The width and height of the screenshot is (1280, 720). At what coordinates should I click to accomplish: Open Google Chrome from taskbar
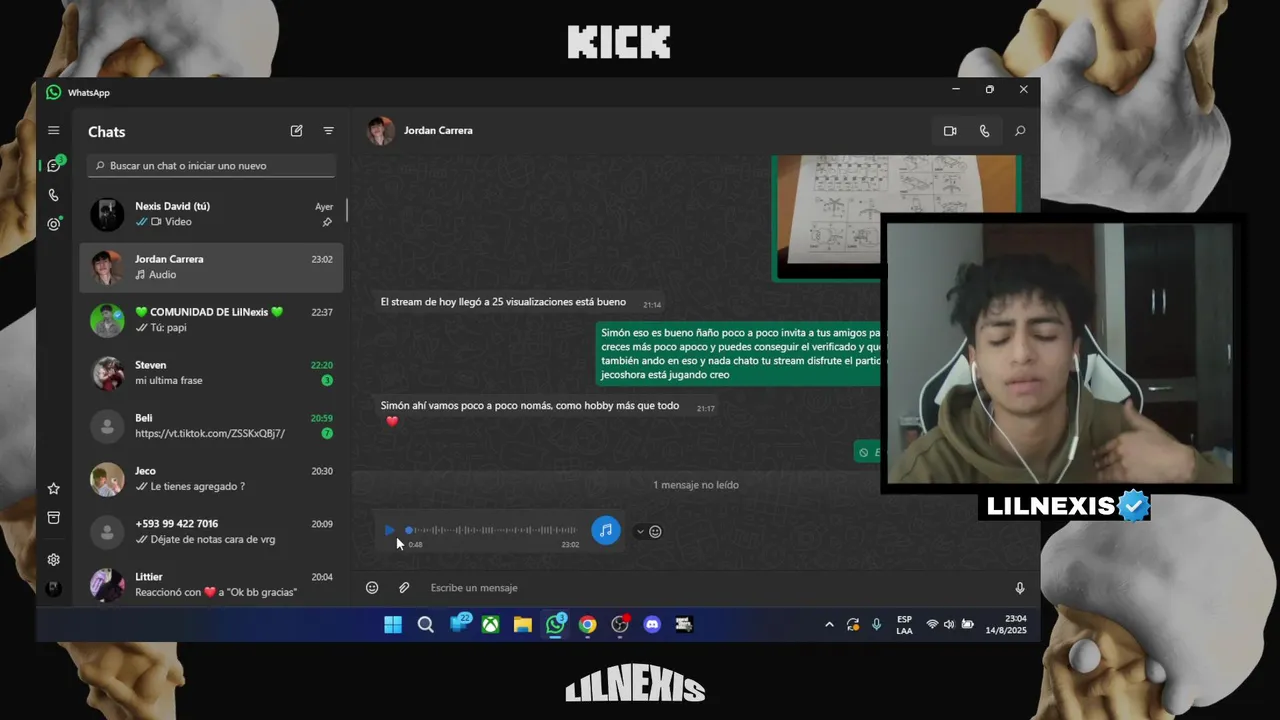tap(588, 625)
